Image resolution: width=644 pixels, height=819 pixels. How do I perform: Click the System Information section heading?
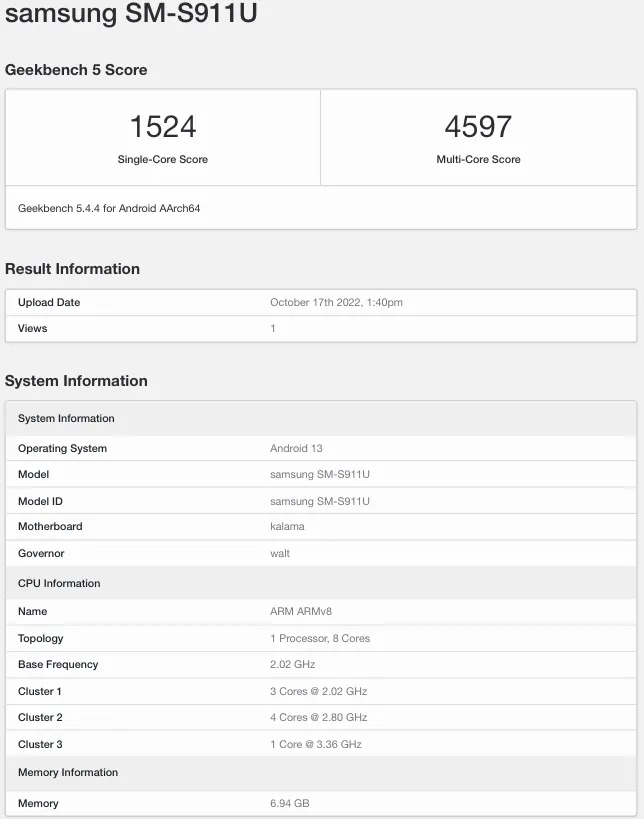[x=76, y=381]
